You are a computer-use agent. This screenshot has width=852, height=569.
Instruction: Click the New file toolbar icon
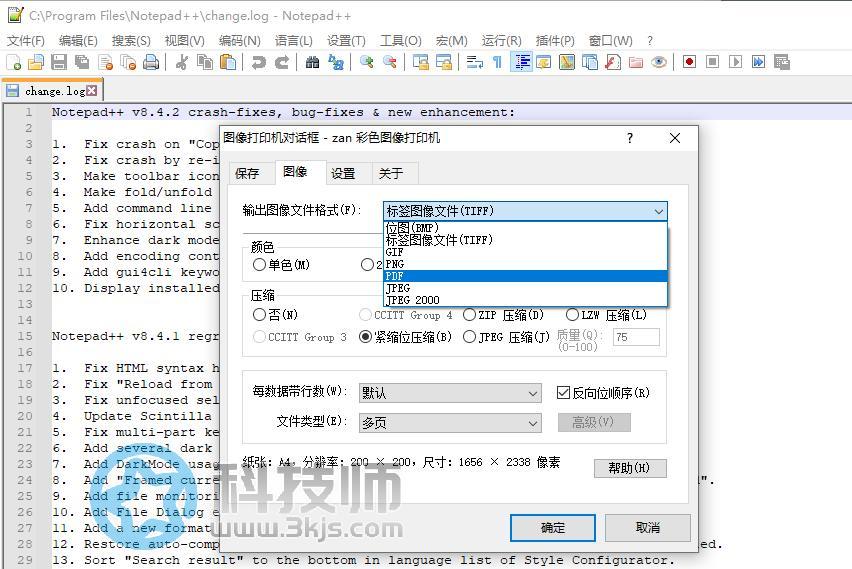[14, 62]
